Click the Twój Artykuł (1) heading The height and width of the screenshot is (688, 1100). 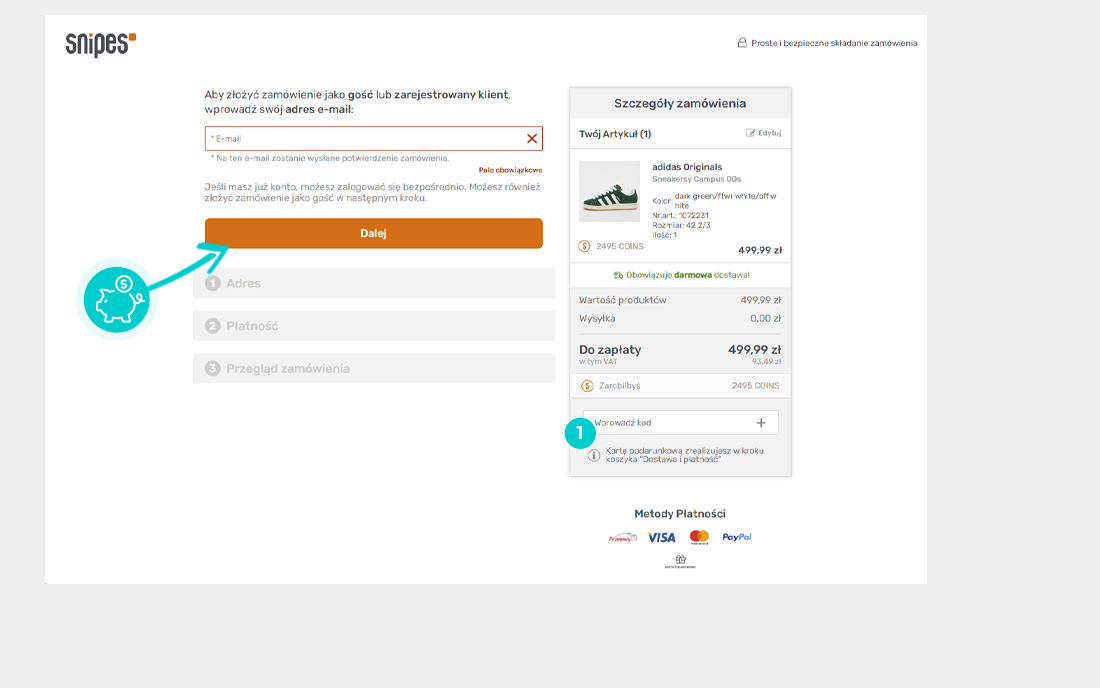tap(615, 134)
